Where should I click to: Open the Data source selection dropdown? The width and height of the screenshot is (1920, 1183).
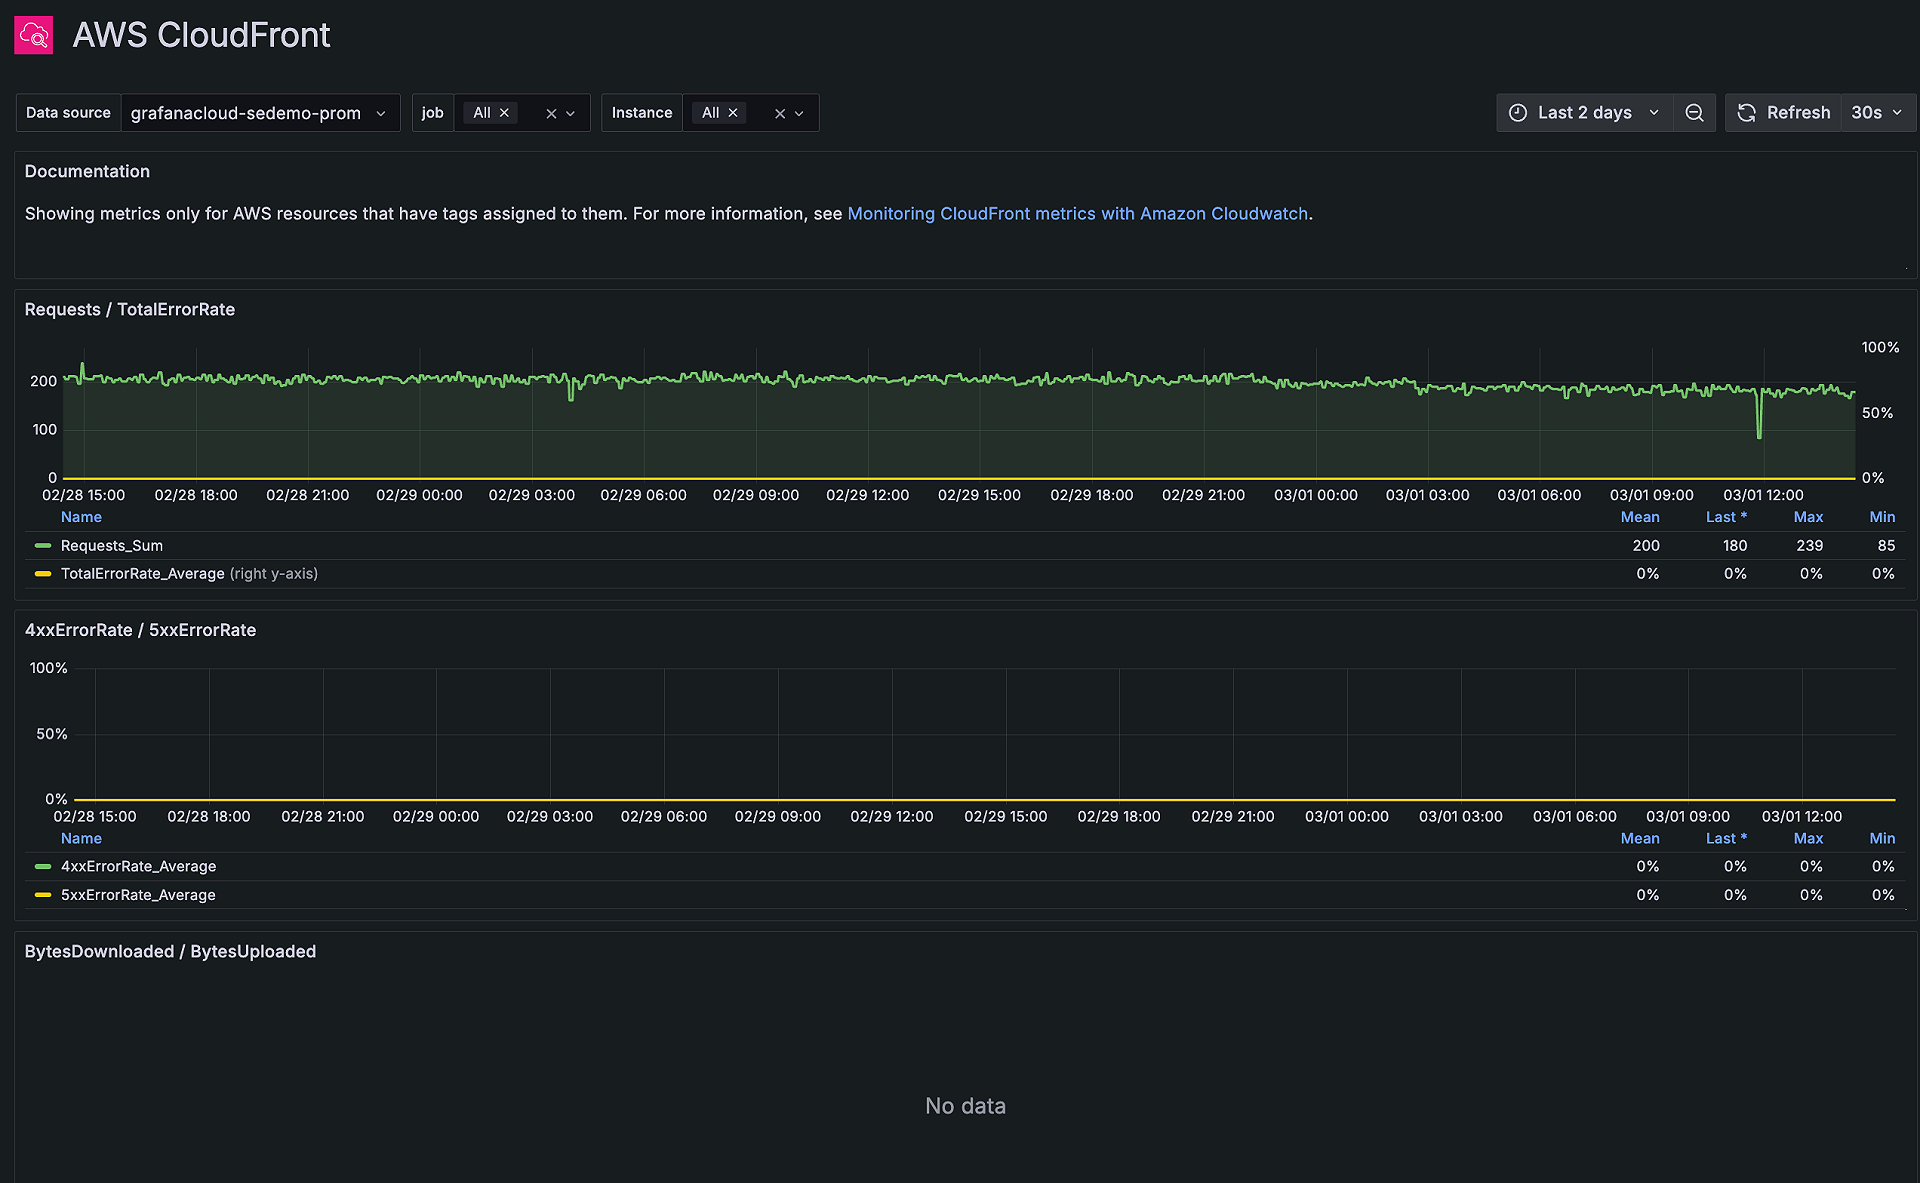pos(260,112)
